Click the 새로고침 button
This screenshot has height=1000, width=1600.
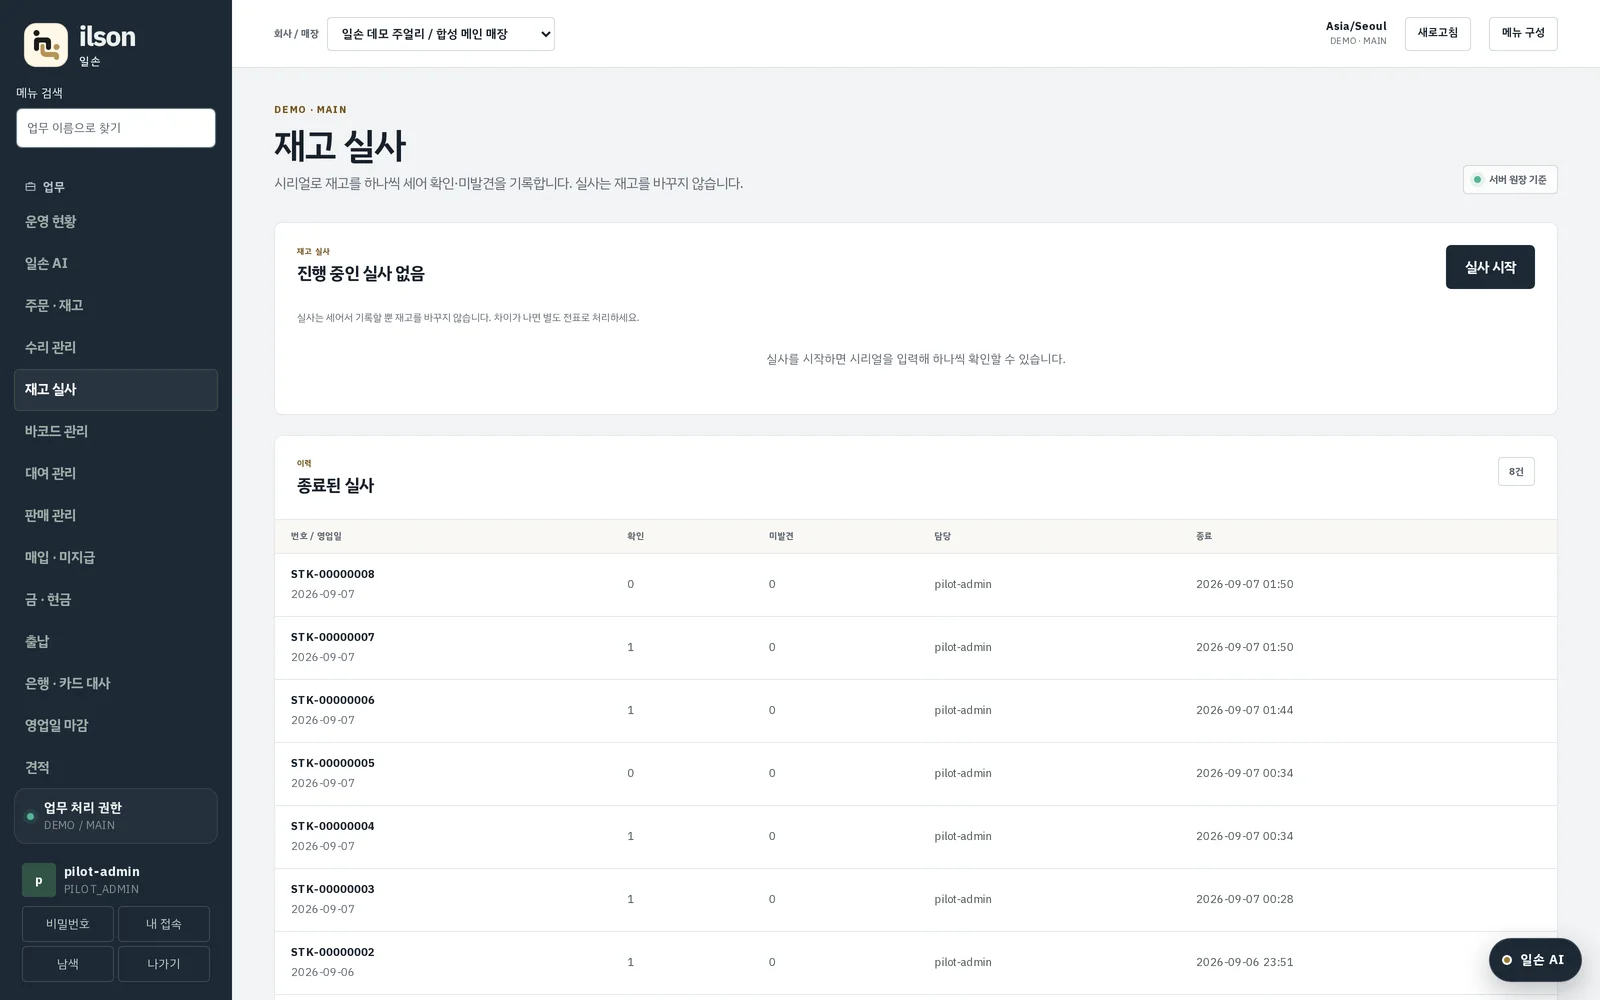click(x=1437, y=33)
